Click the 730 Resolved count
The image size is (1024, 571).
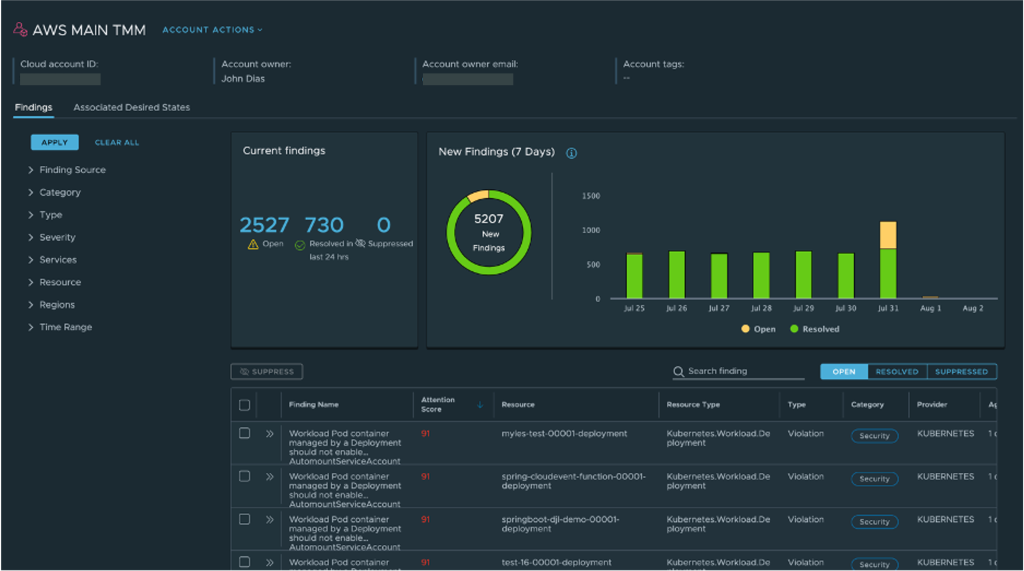[x=324, y=225]
